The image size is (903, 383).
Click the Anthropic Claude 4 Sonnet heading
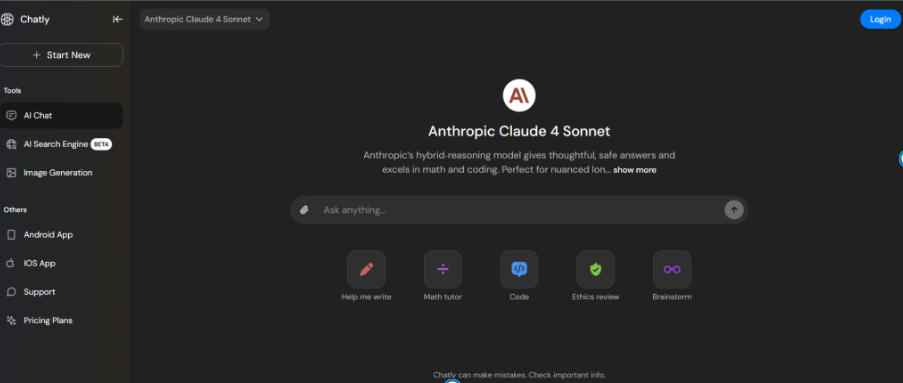[x=519, y=131]
